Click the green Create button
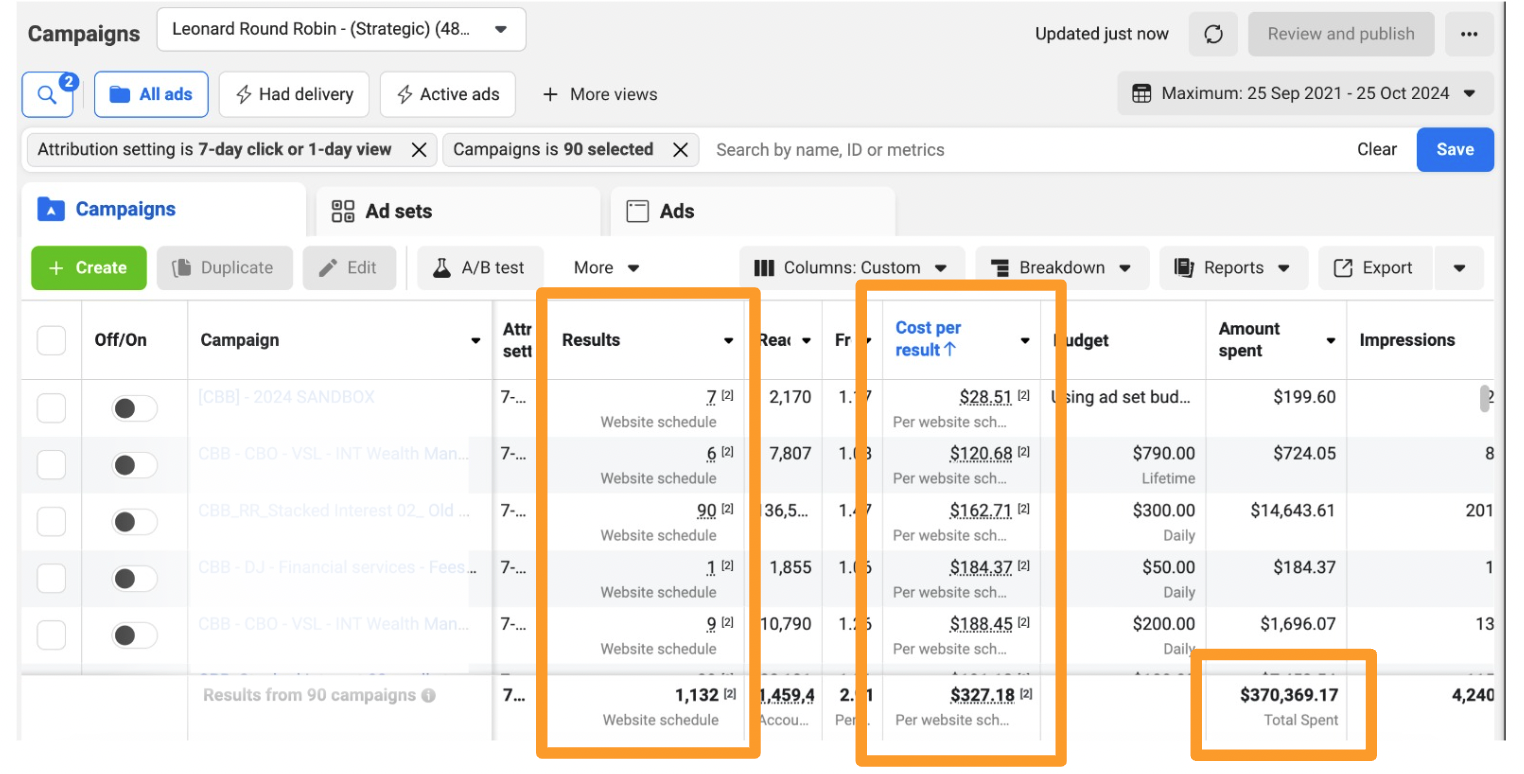1524x774 pixels. pyautogui.click(x=89, y=268)
